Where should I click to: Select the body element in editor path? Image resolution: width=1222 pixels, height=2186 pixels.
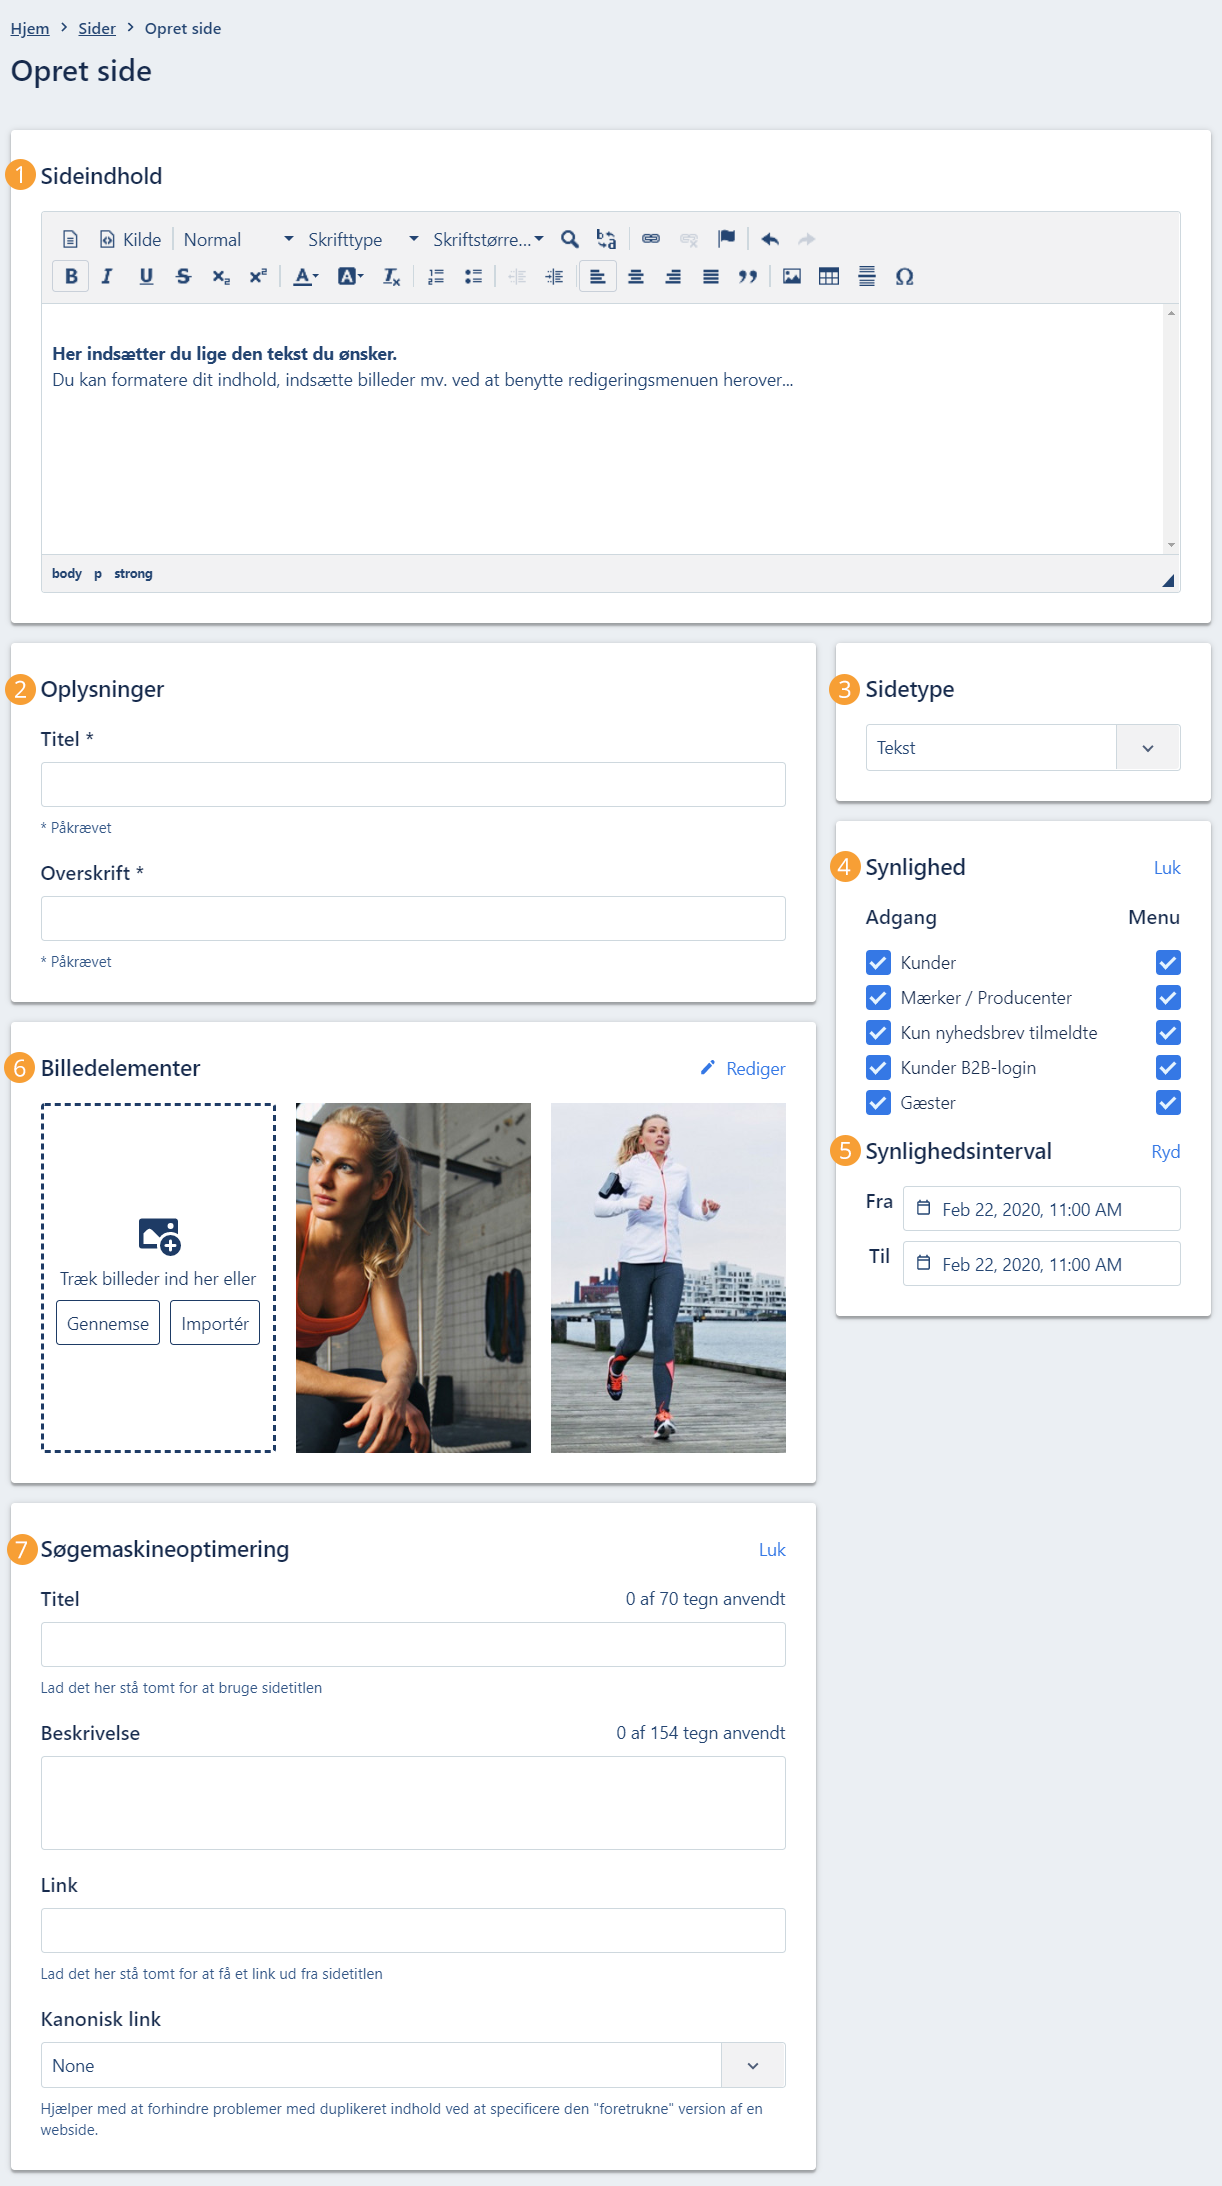67,574
